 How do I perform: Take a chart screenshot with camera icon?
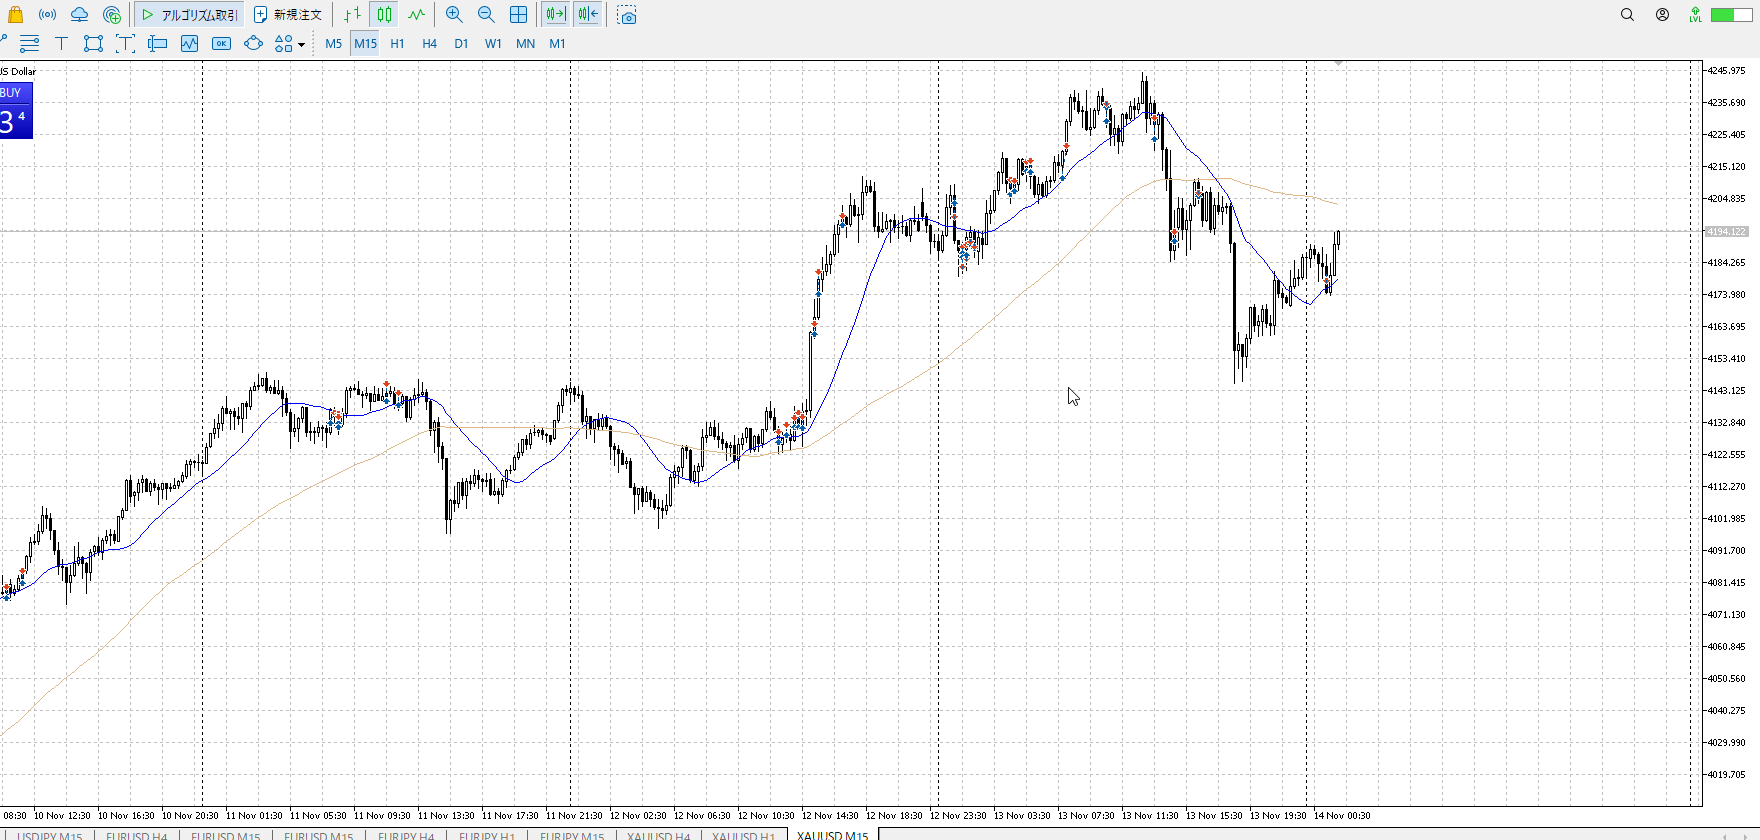627,16
